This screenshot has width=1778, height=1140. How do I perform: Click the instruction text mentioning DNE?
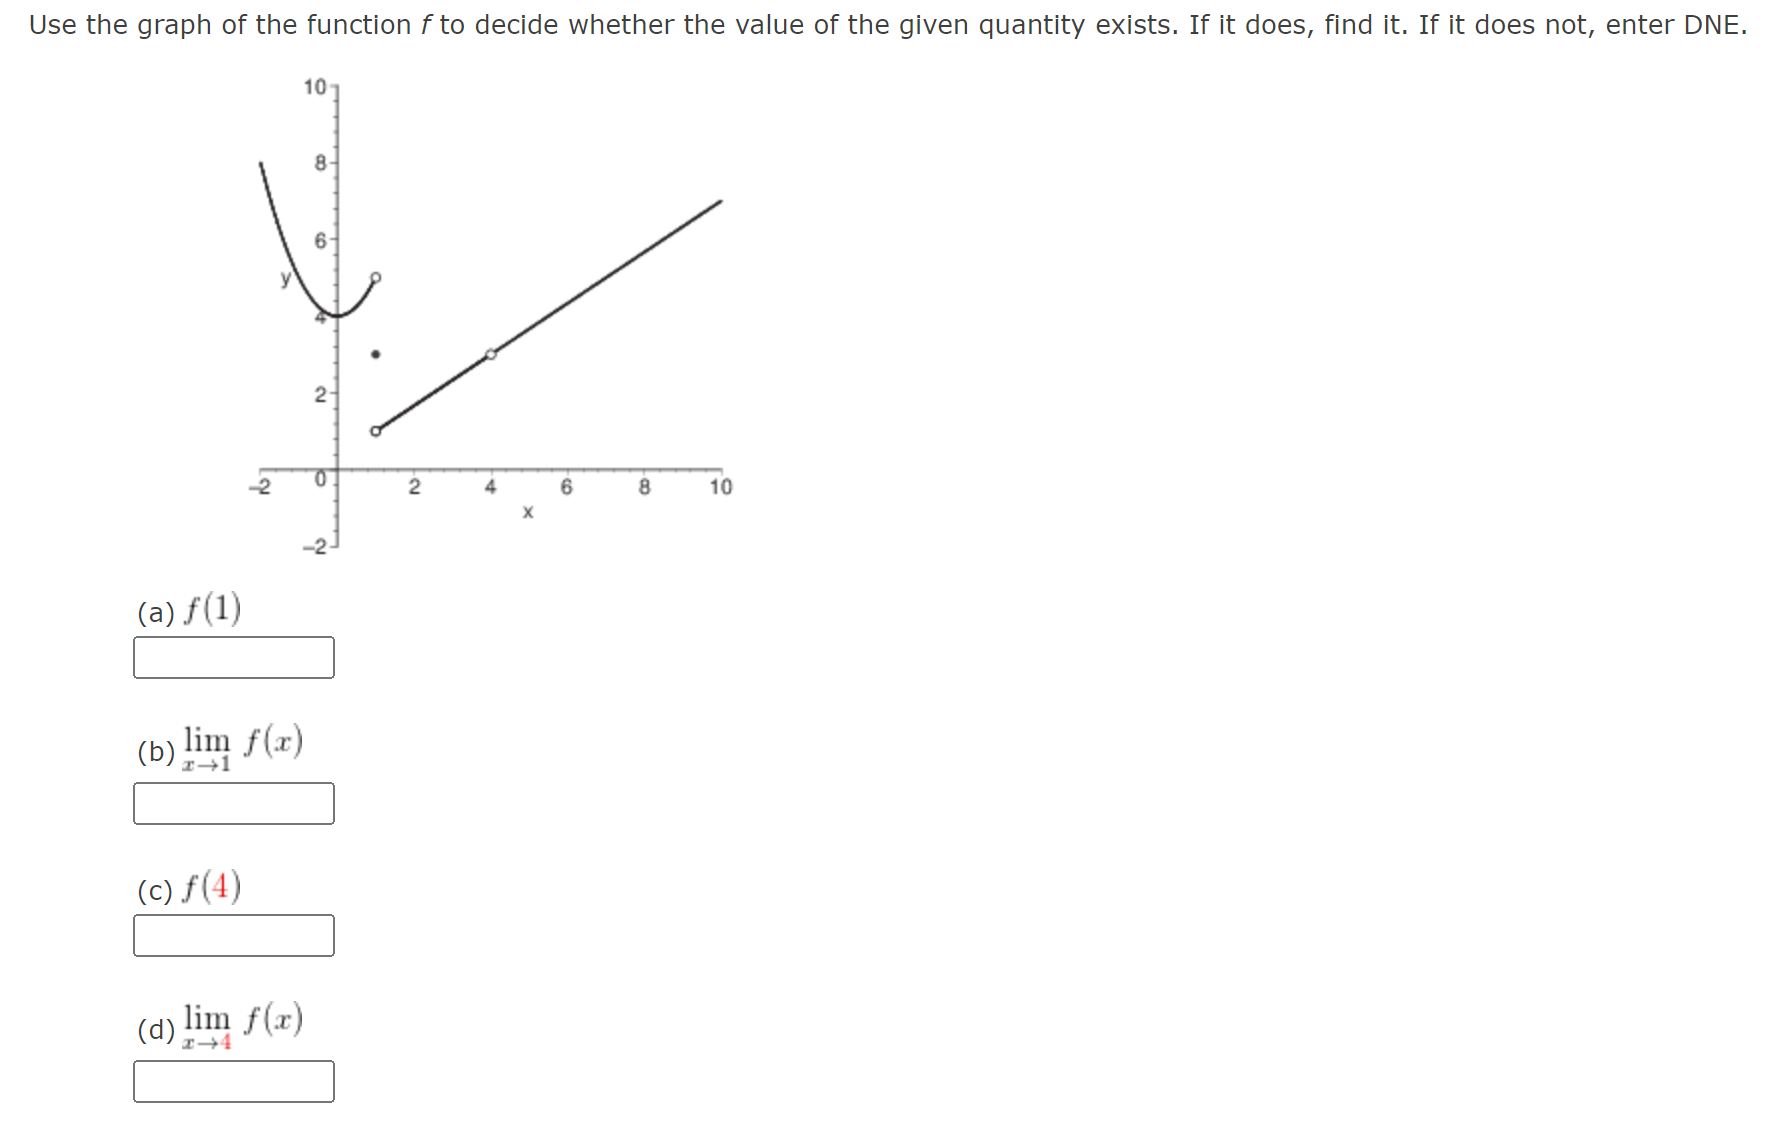coord(880,24)
